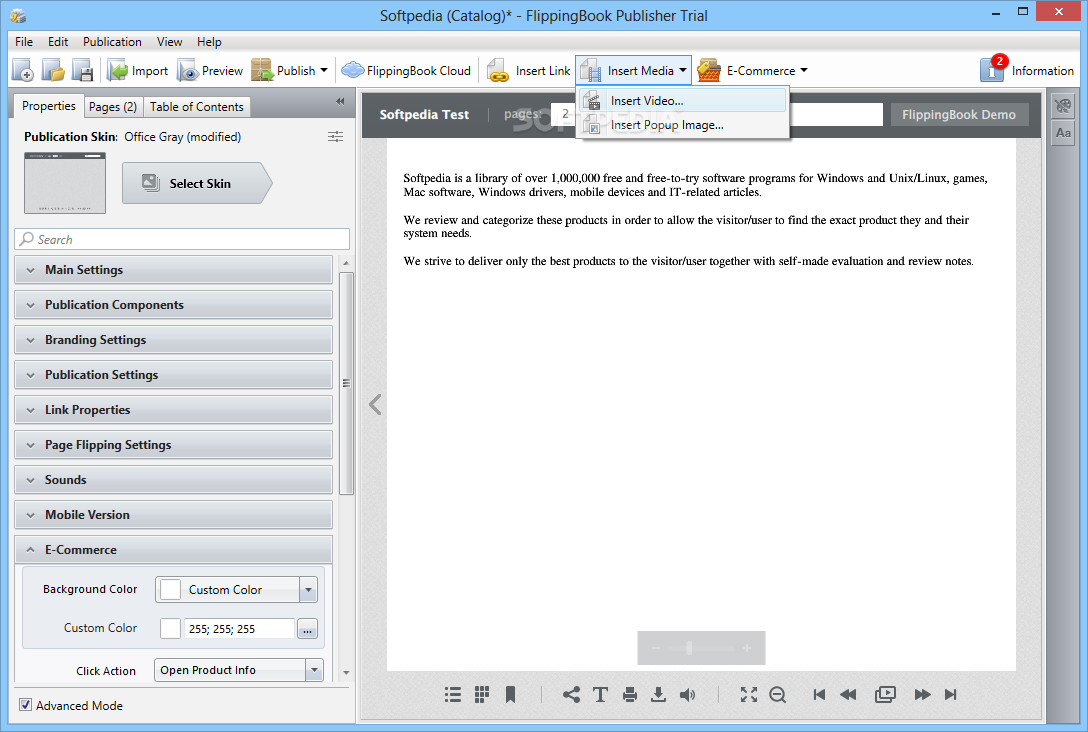Open the Publication menu

(112, 42)
